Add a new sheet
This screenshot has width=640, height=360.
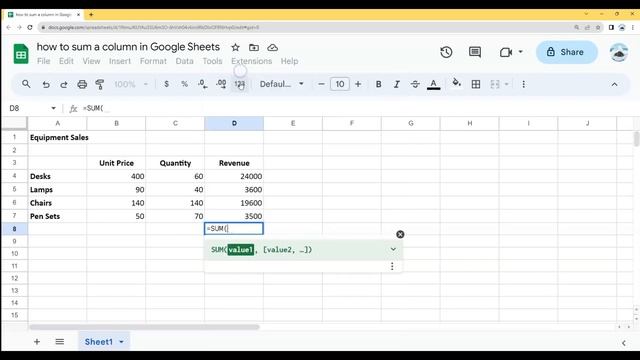click(x=37, y=342)
